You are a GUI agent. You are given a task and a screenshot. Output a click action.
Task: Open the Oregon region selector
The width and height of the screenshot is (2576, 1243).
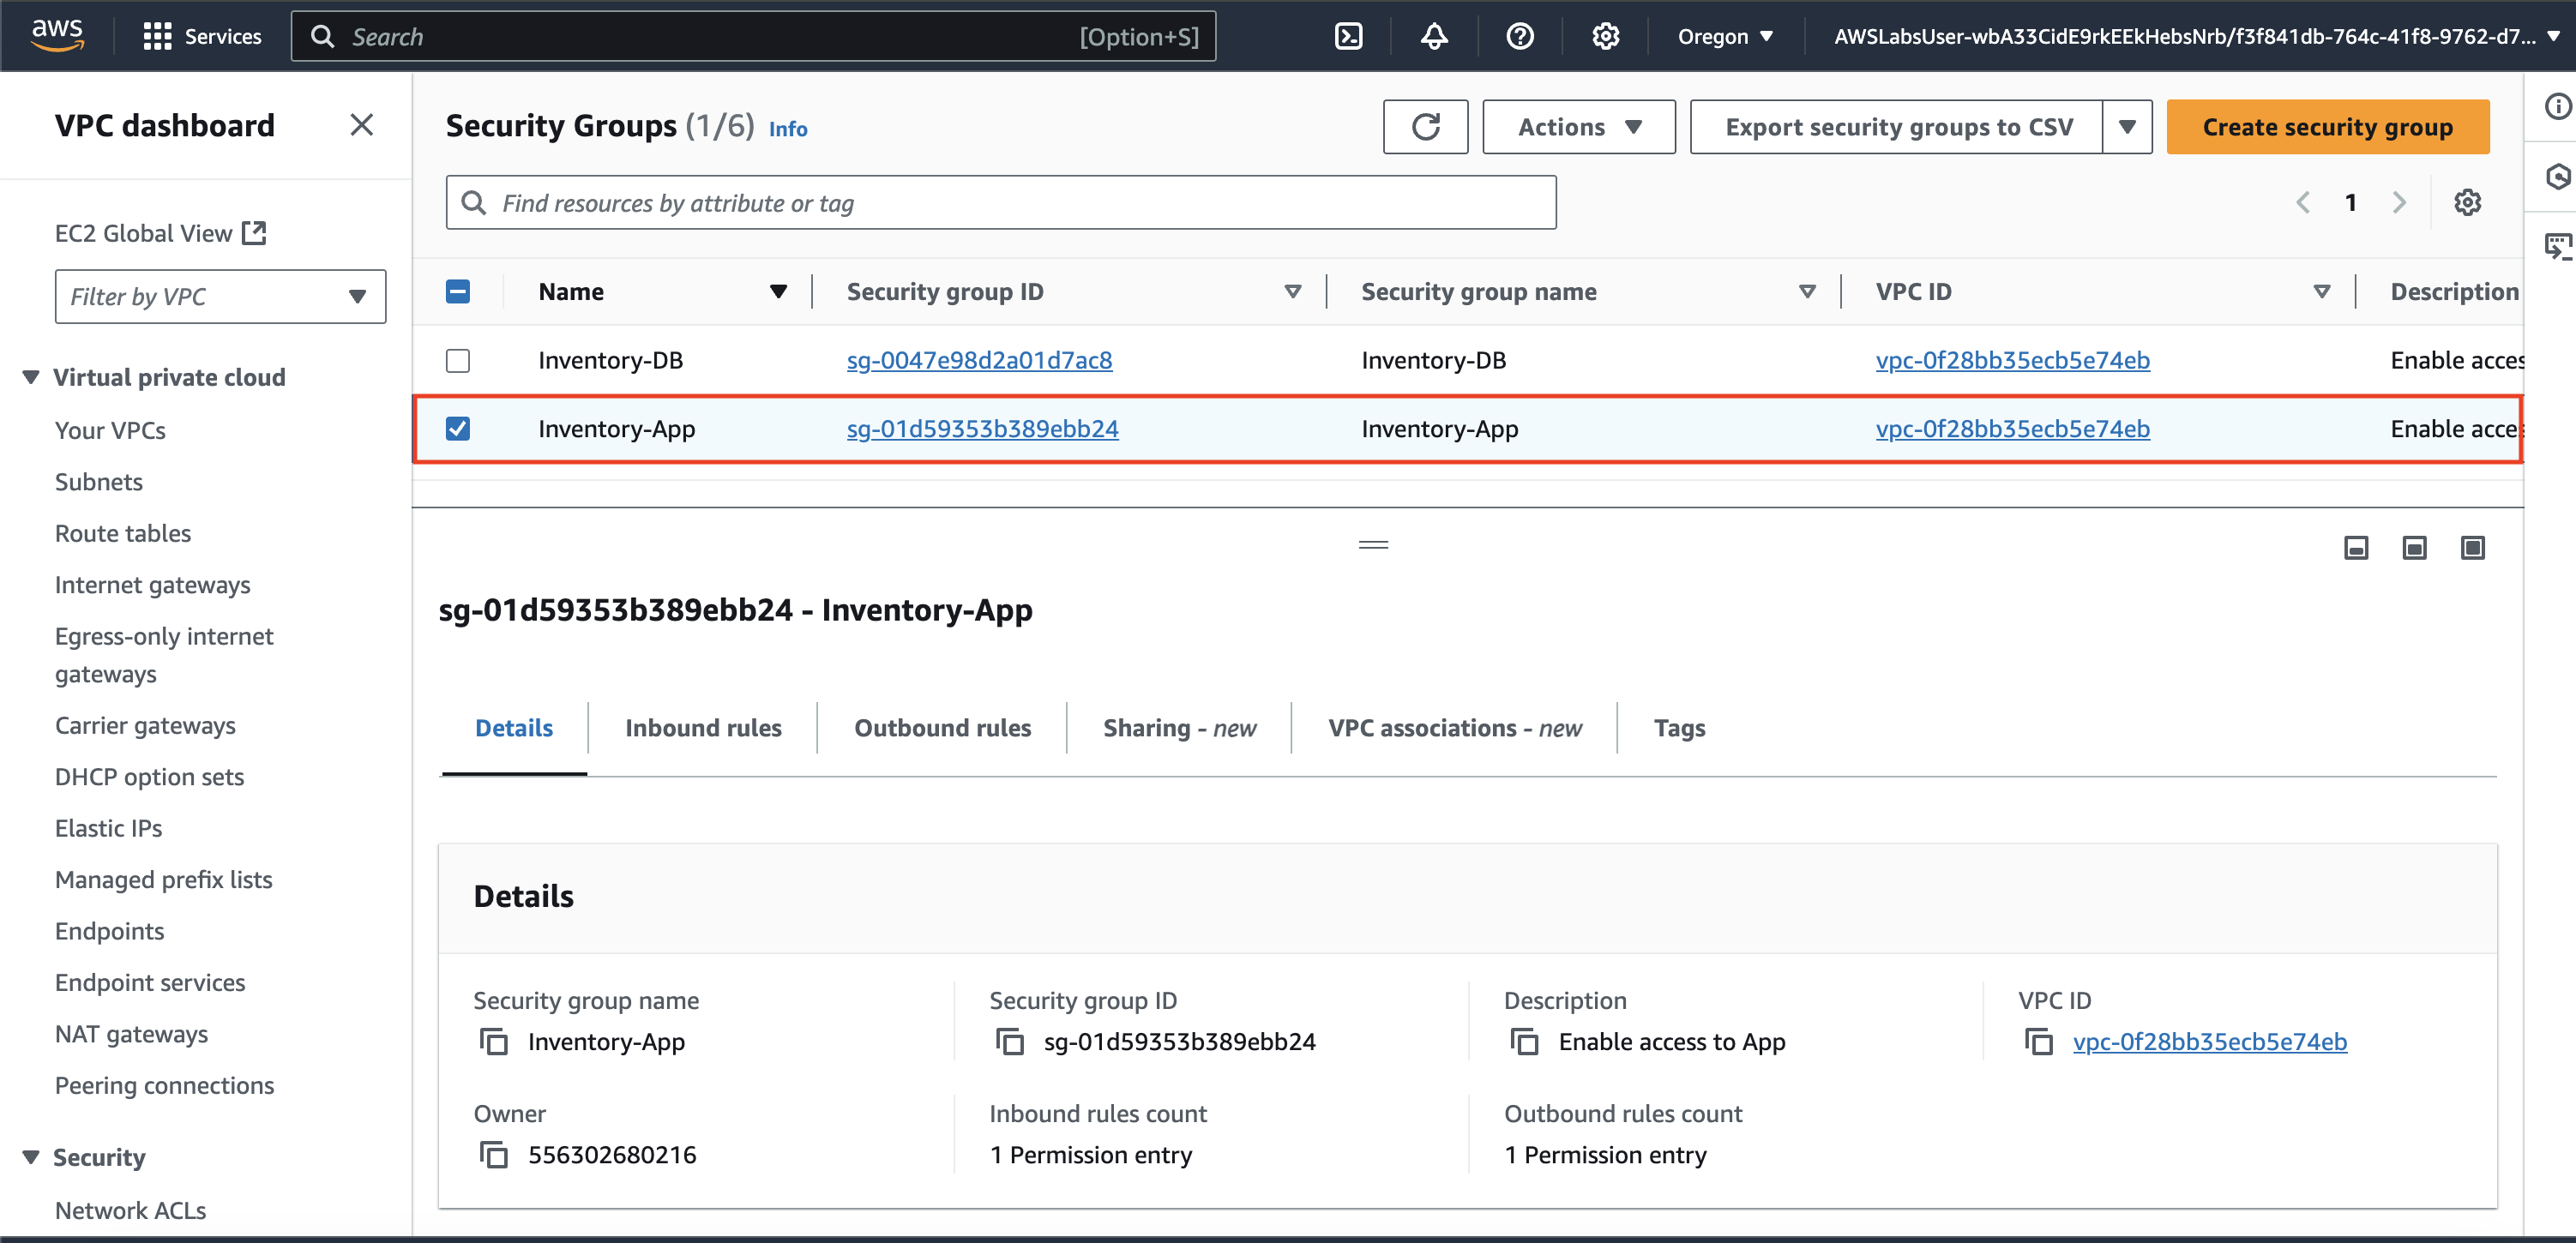(x=1725, y=37)
